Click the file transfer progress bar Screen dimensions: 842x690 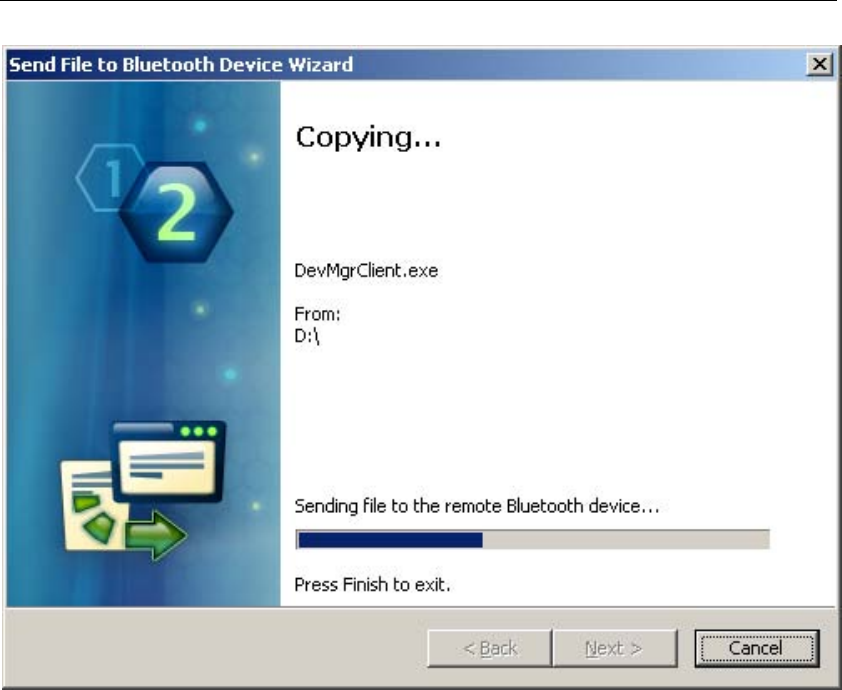click(x=533, y=540)
